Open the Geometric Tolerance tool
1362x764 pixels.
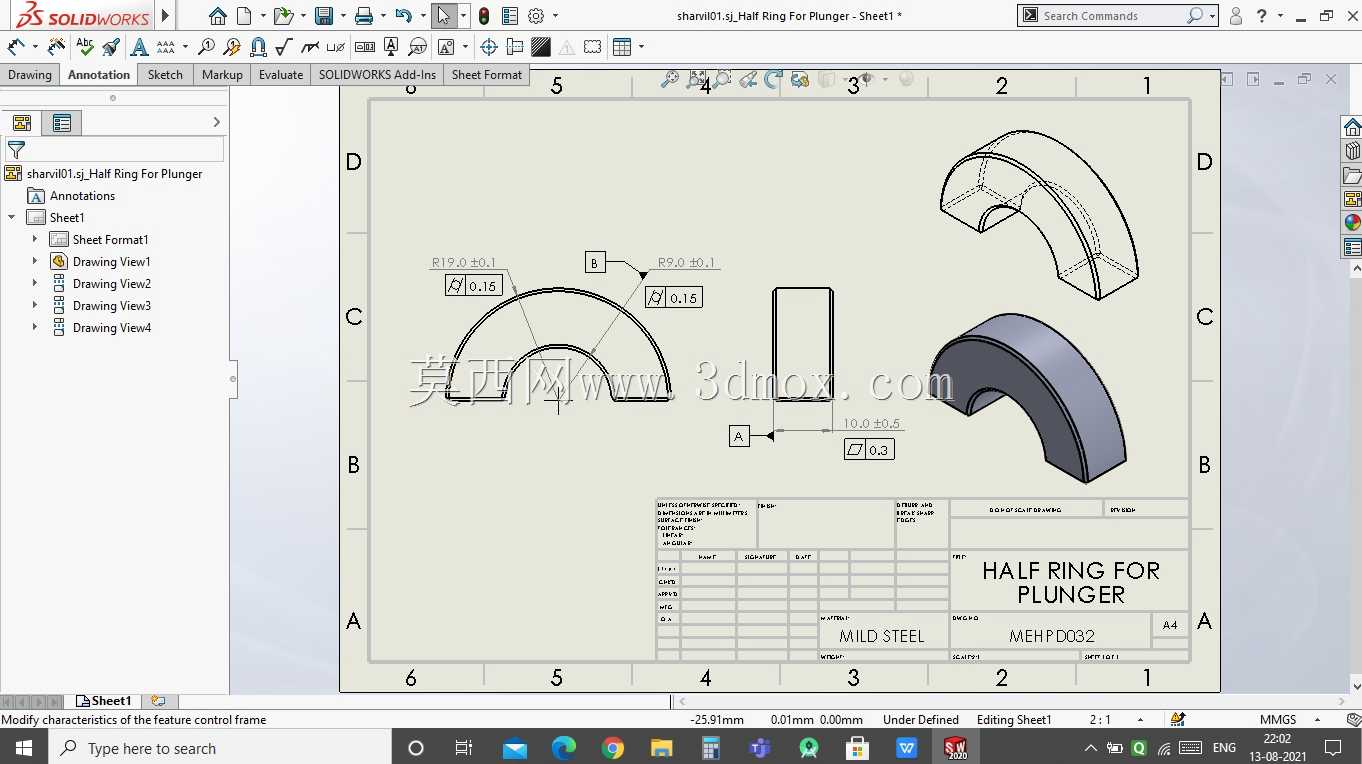point(365,46)
